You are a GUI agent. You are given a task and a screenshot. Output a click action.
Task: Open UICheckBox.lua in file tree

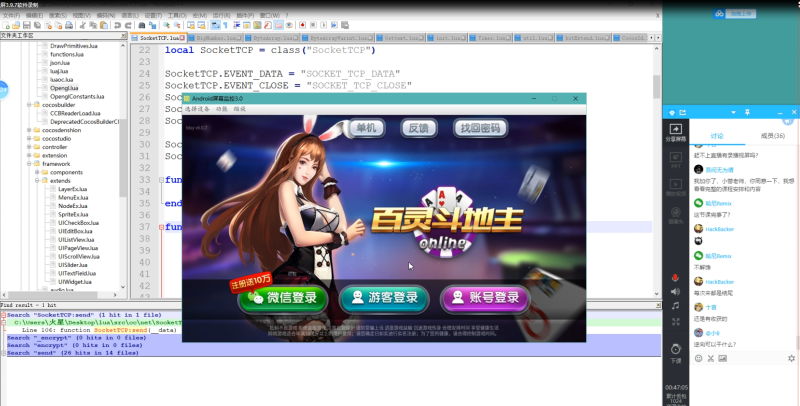point(78,223)
